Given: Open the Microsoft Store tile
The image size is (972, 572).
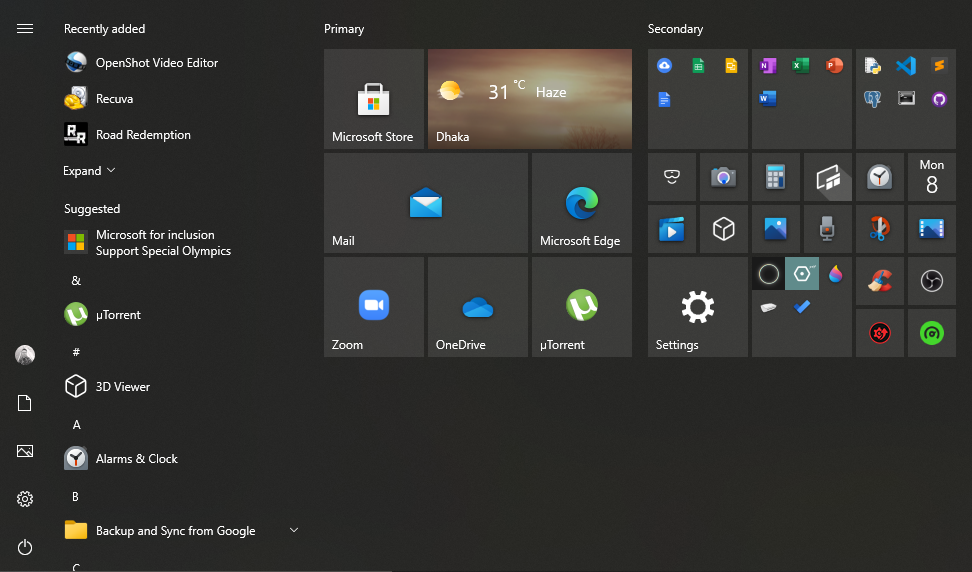Looking at the screenshot, I should (373, 99).
